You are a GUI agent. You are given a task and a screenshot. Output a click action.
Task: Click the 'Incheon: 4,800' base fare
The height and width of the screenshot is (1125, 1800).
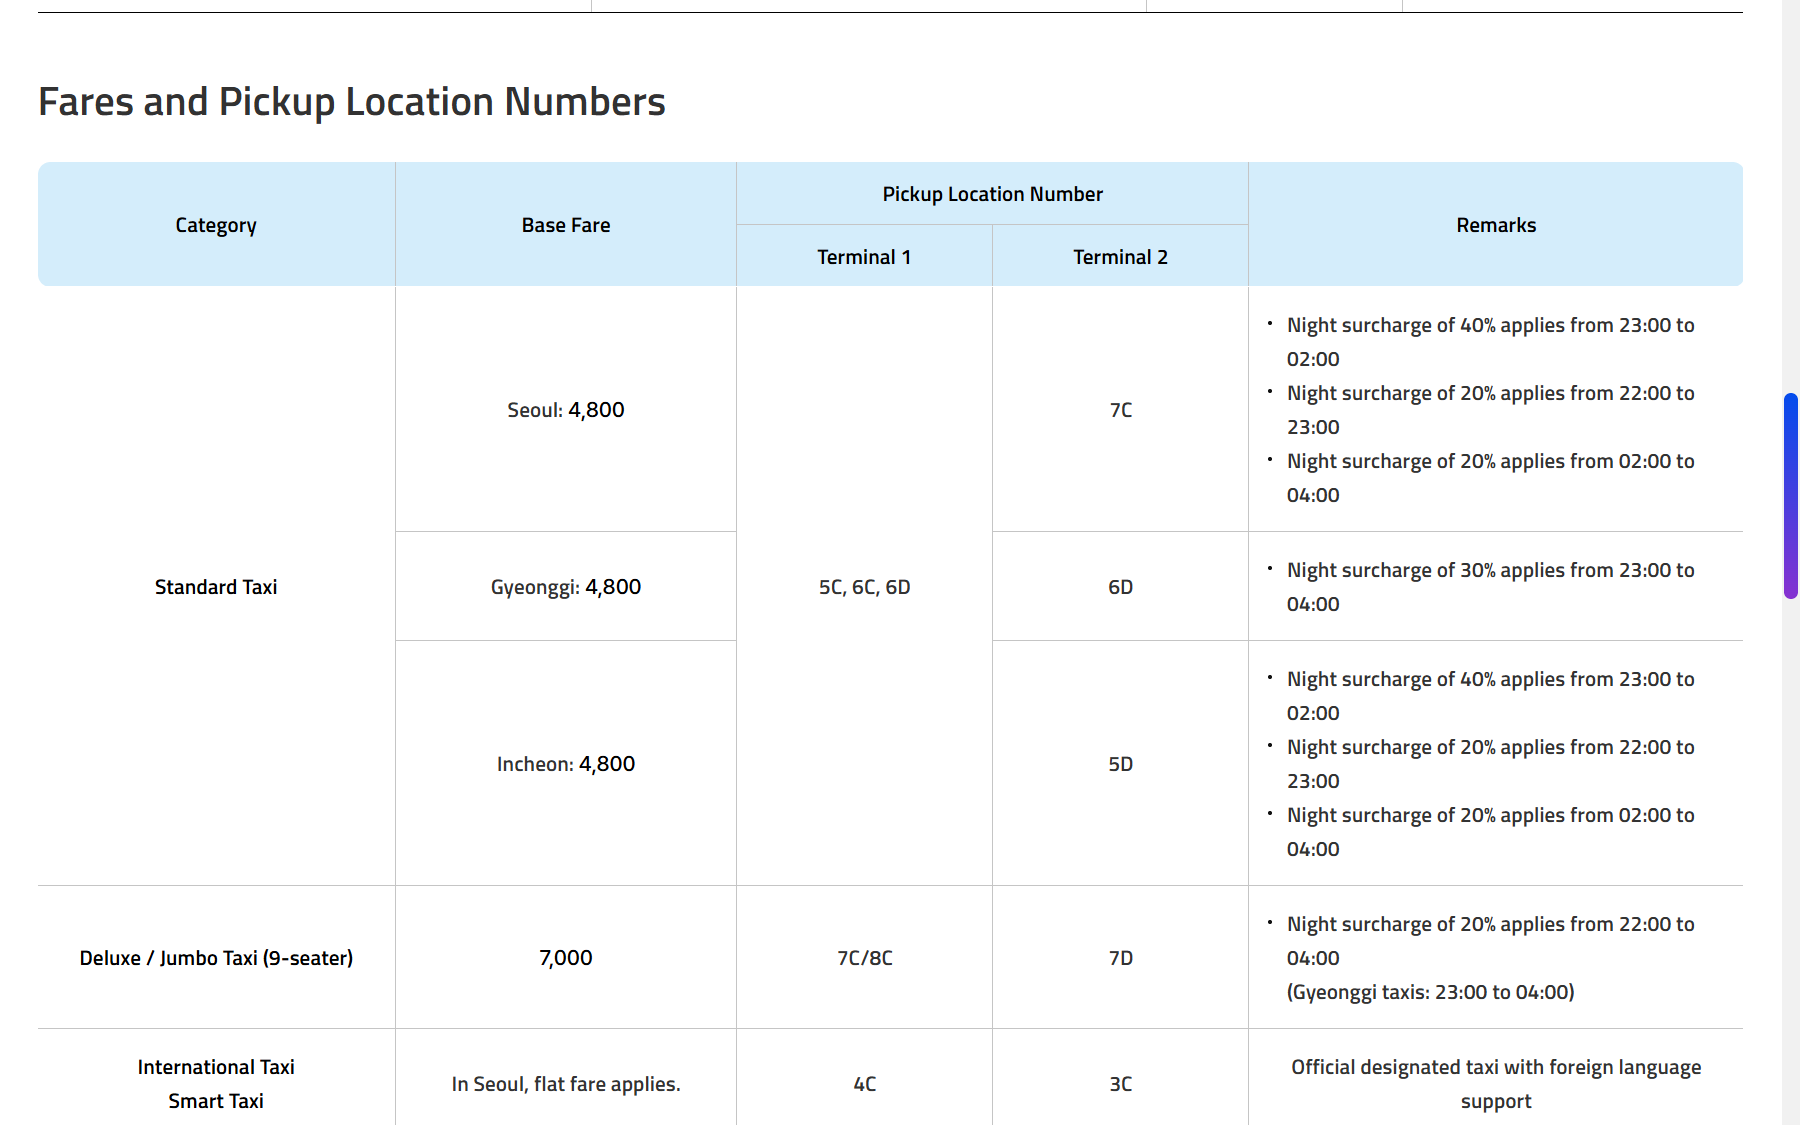coord(566,764)
